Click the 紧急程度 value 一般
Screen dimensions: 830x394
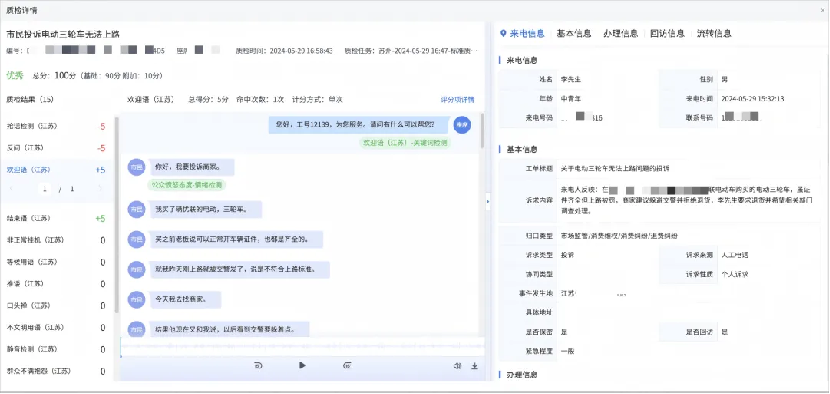[x=567, y=351]
